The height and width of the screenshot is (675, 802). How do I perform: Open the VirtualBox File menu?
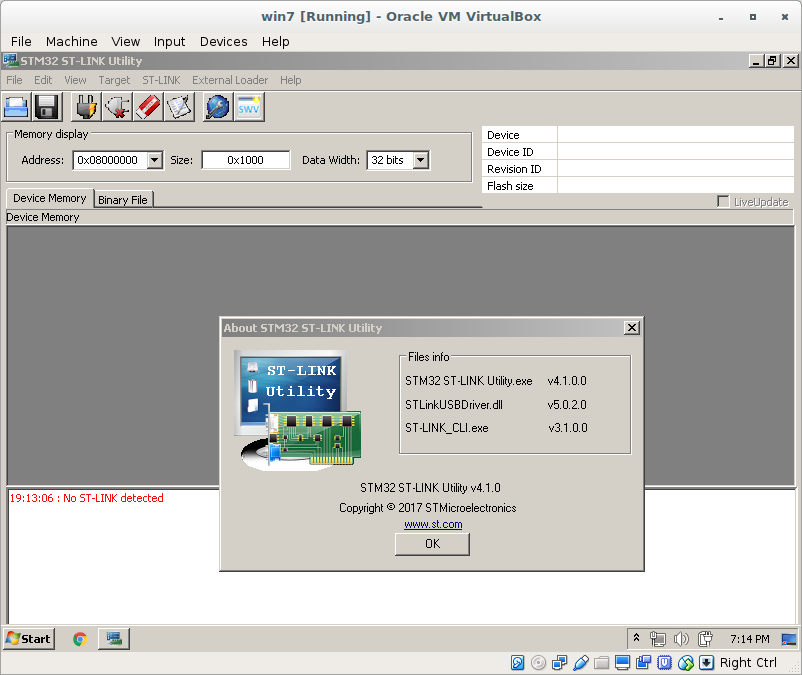[21, 41]
